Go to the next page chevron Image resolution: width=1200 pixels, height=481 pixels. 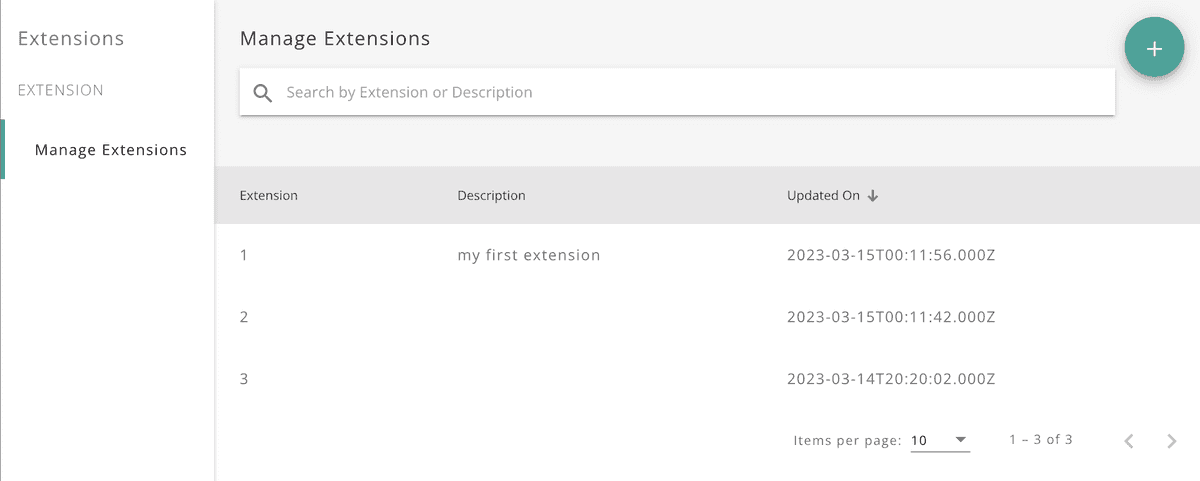coord(1172,441)
